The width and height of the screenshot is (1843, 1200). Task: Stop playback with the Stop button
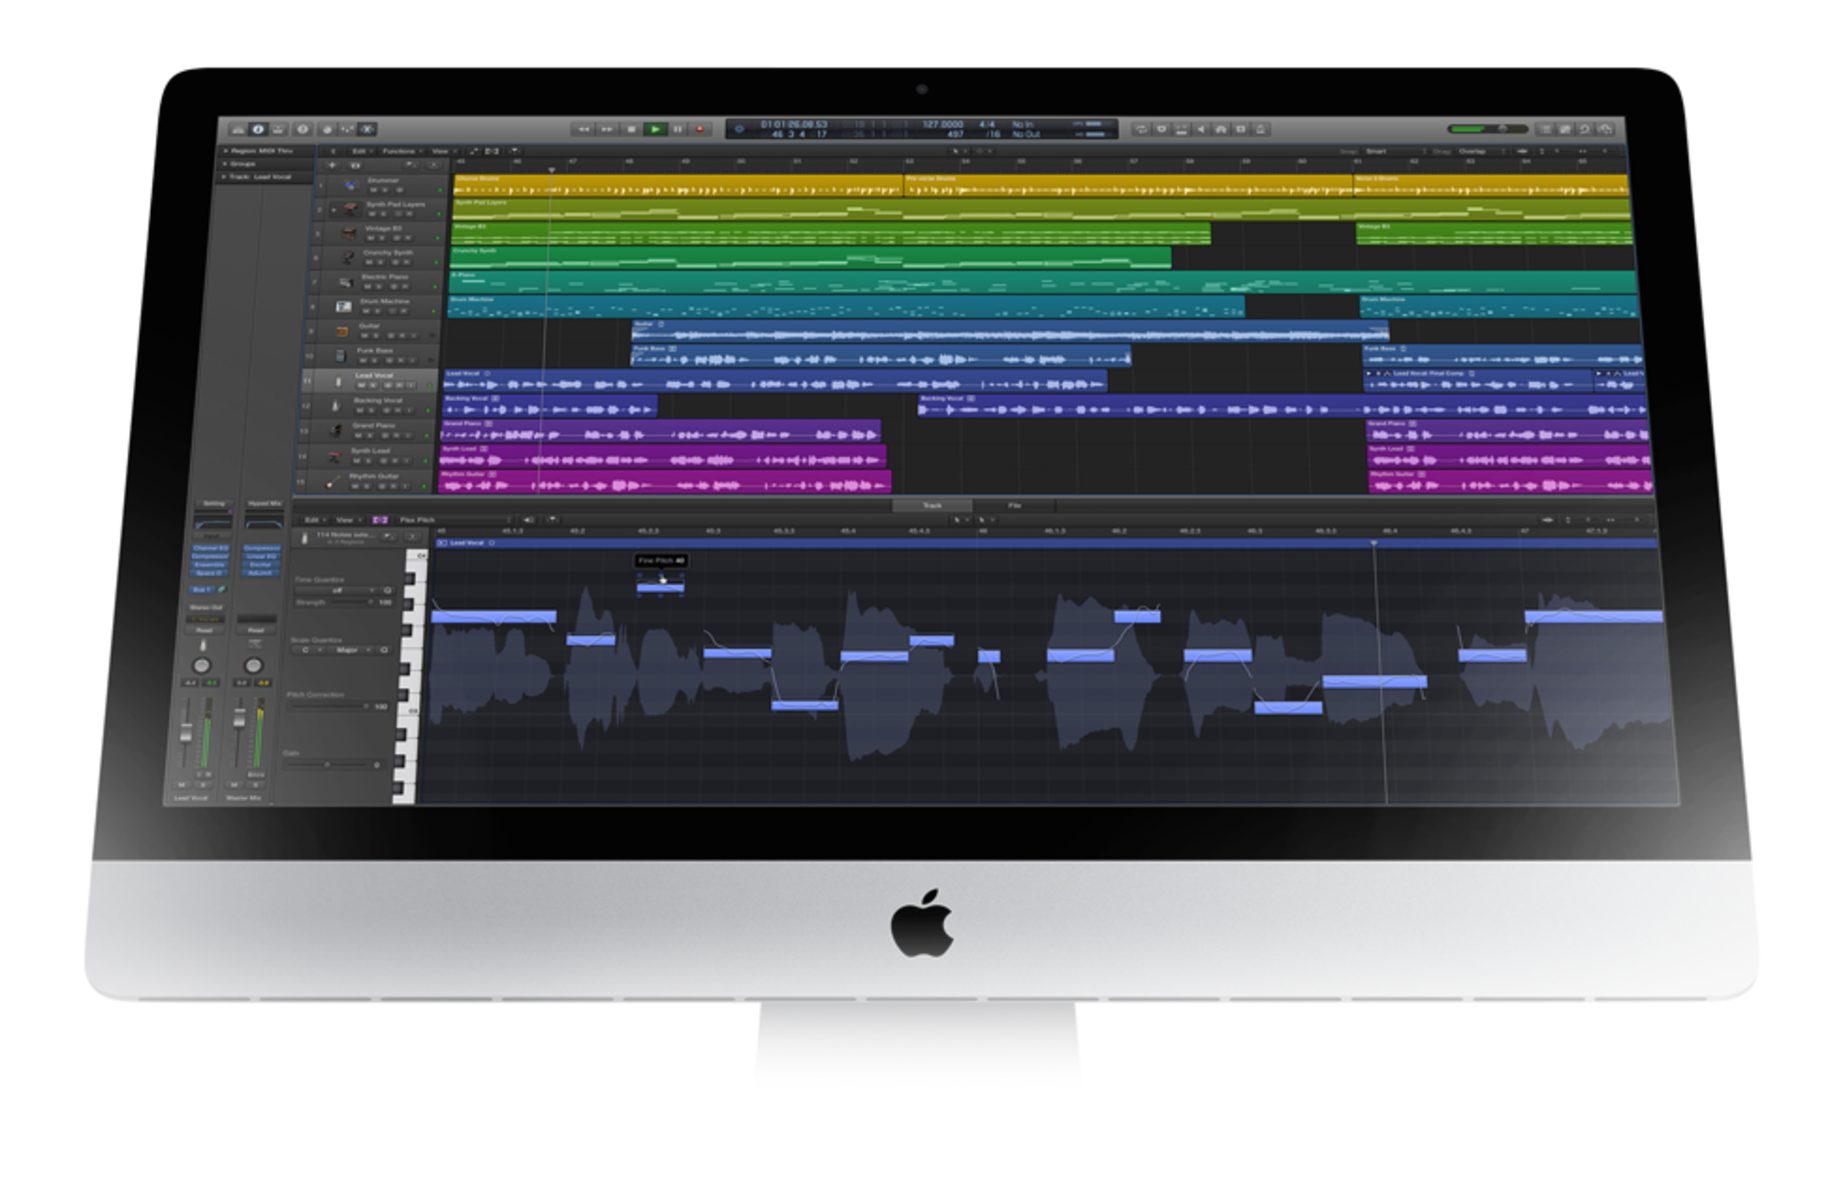coord(631,129)
